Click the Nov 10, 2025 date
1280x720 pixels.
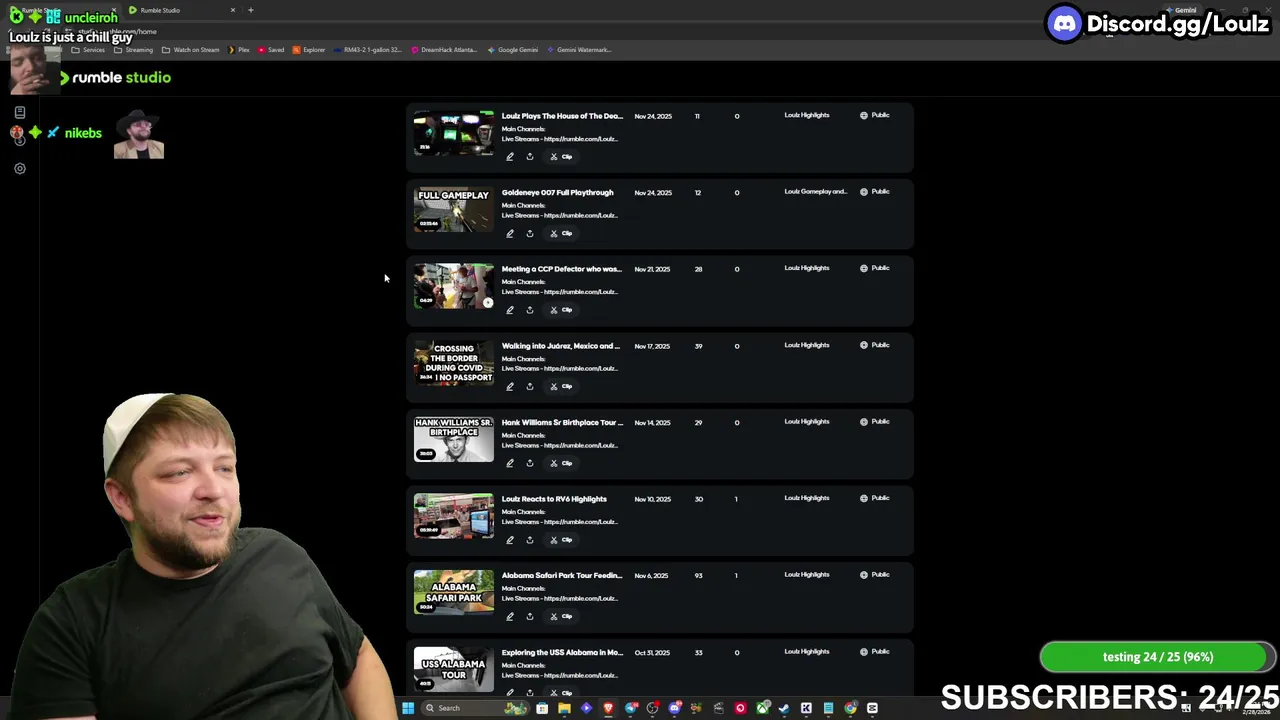tap(653, 499)
